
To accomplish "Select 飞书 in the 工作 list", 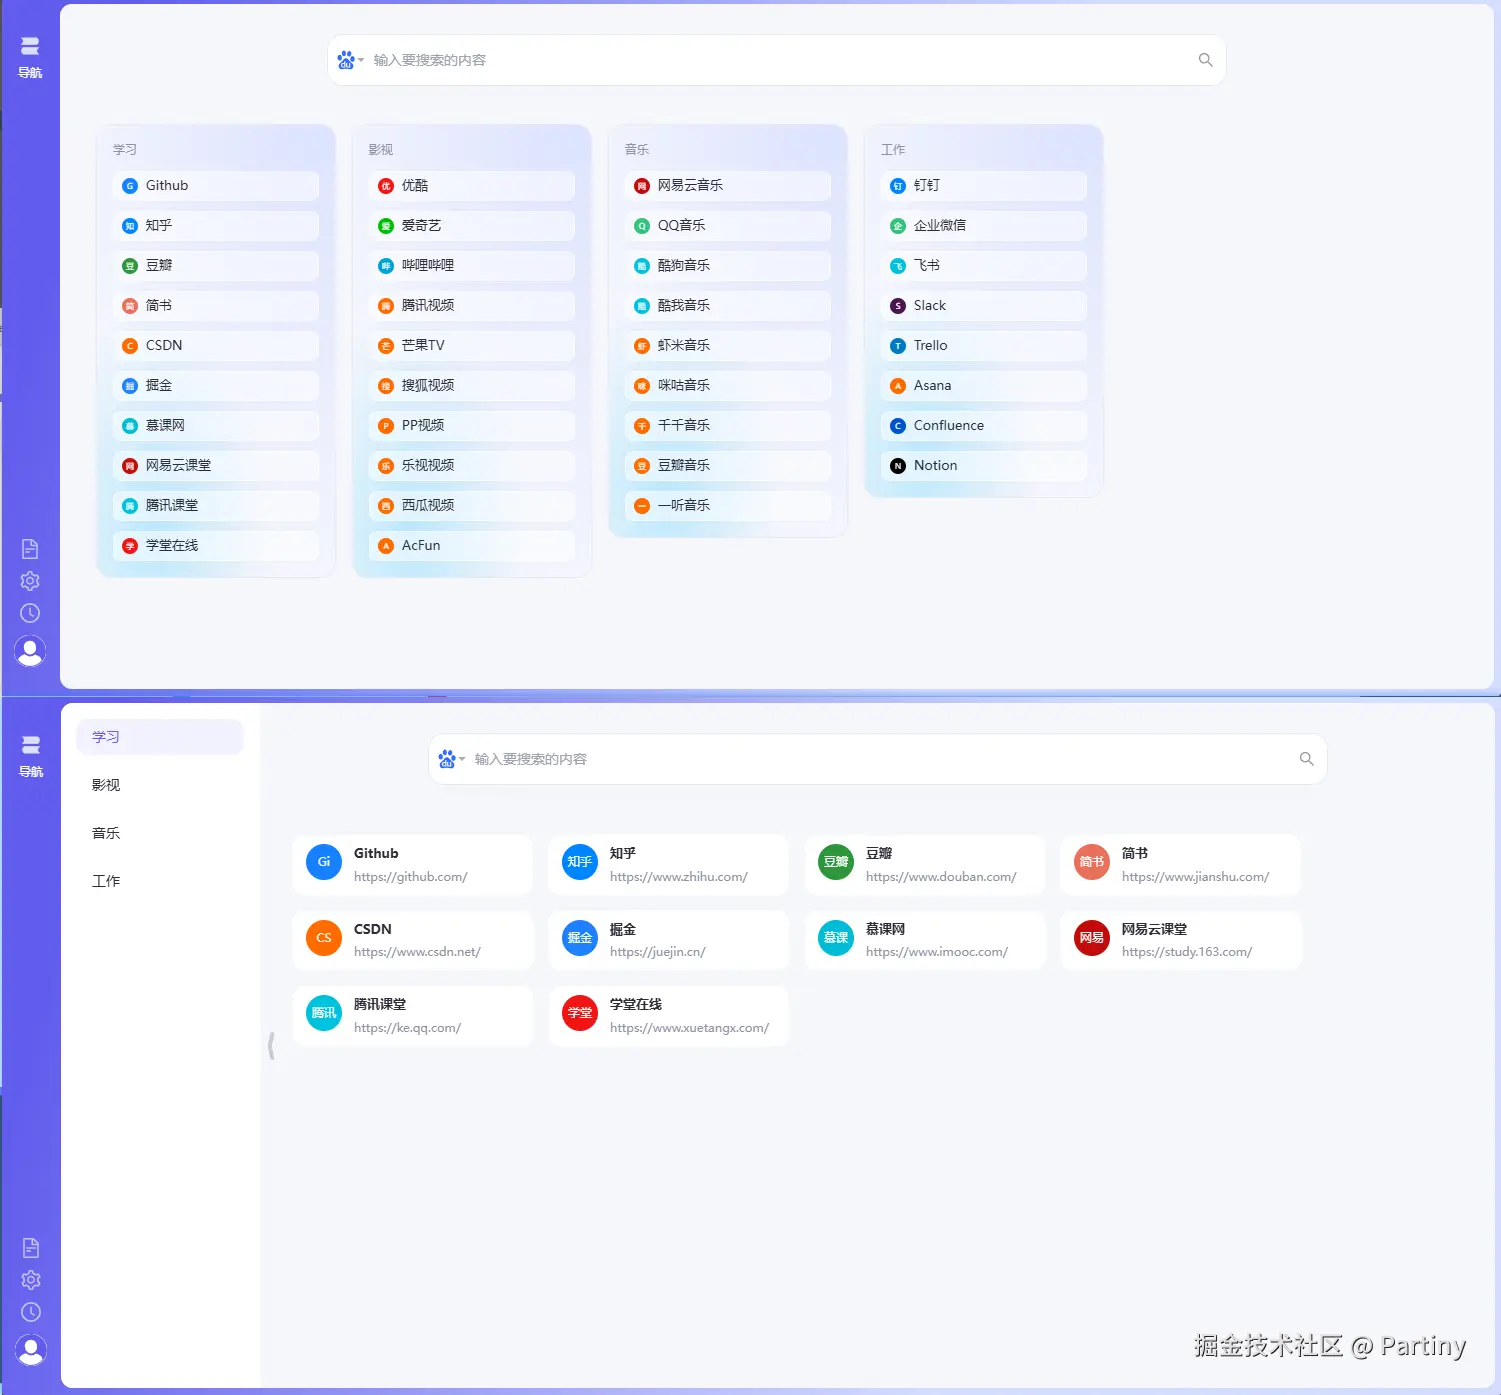I will pyautogui.click(x=984, y=265).
